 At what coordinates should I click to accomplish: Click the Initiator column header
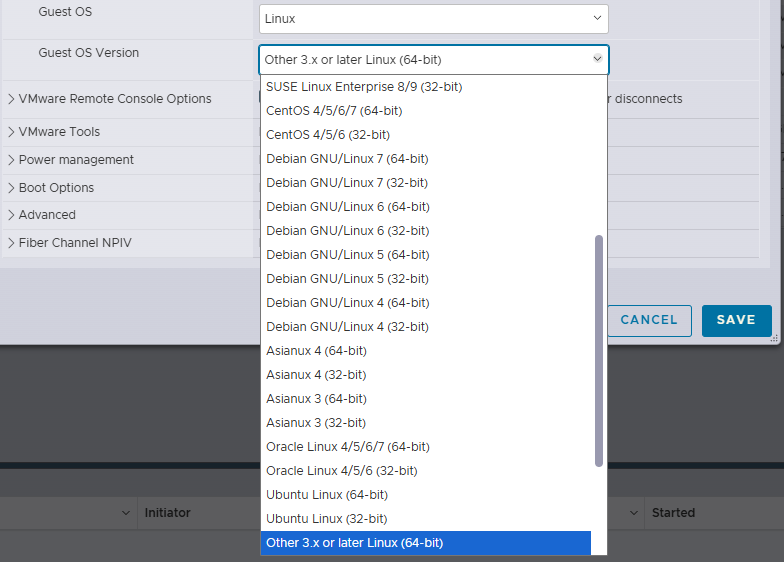[168, 513]
